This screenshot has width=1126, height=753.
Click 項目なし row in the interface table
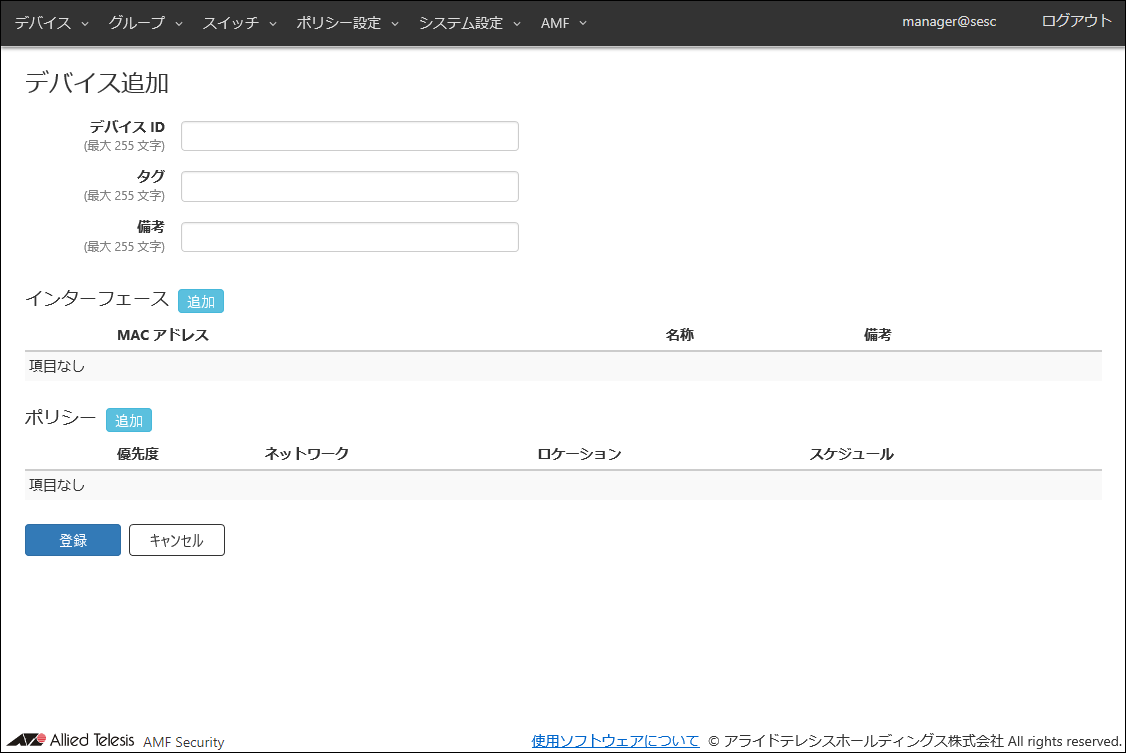[x=563, y=366]
